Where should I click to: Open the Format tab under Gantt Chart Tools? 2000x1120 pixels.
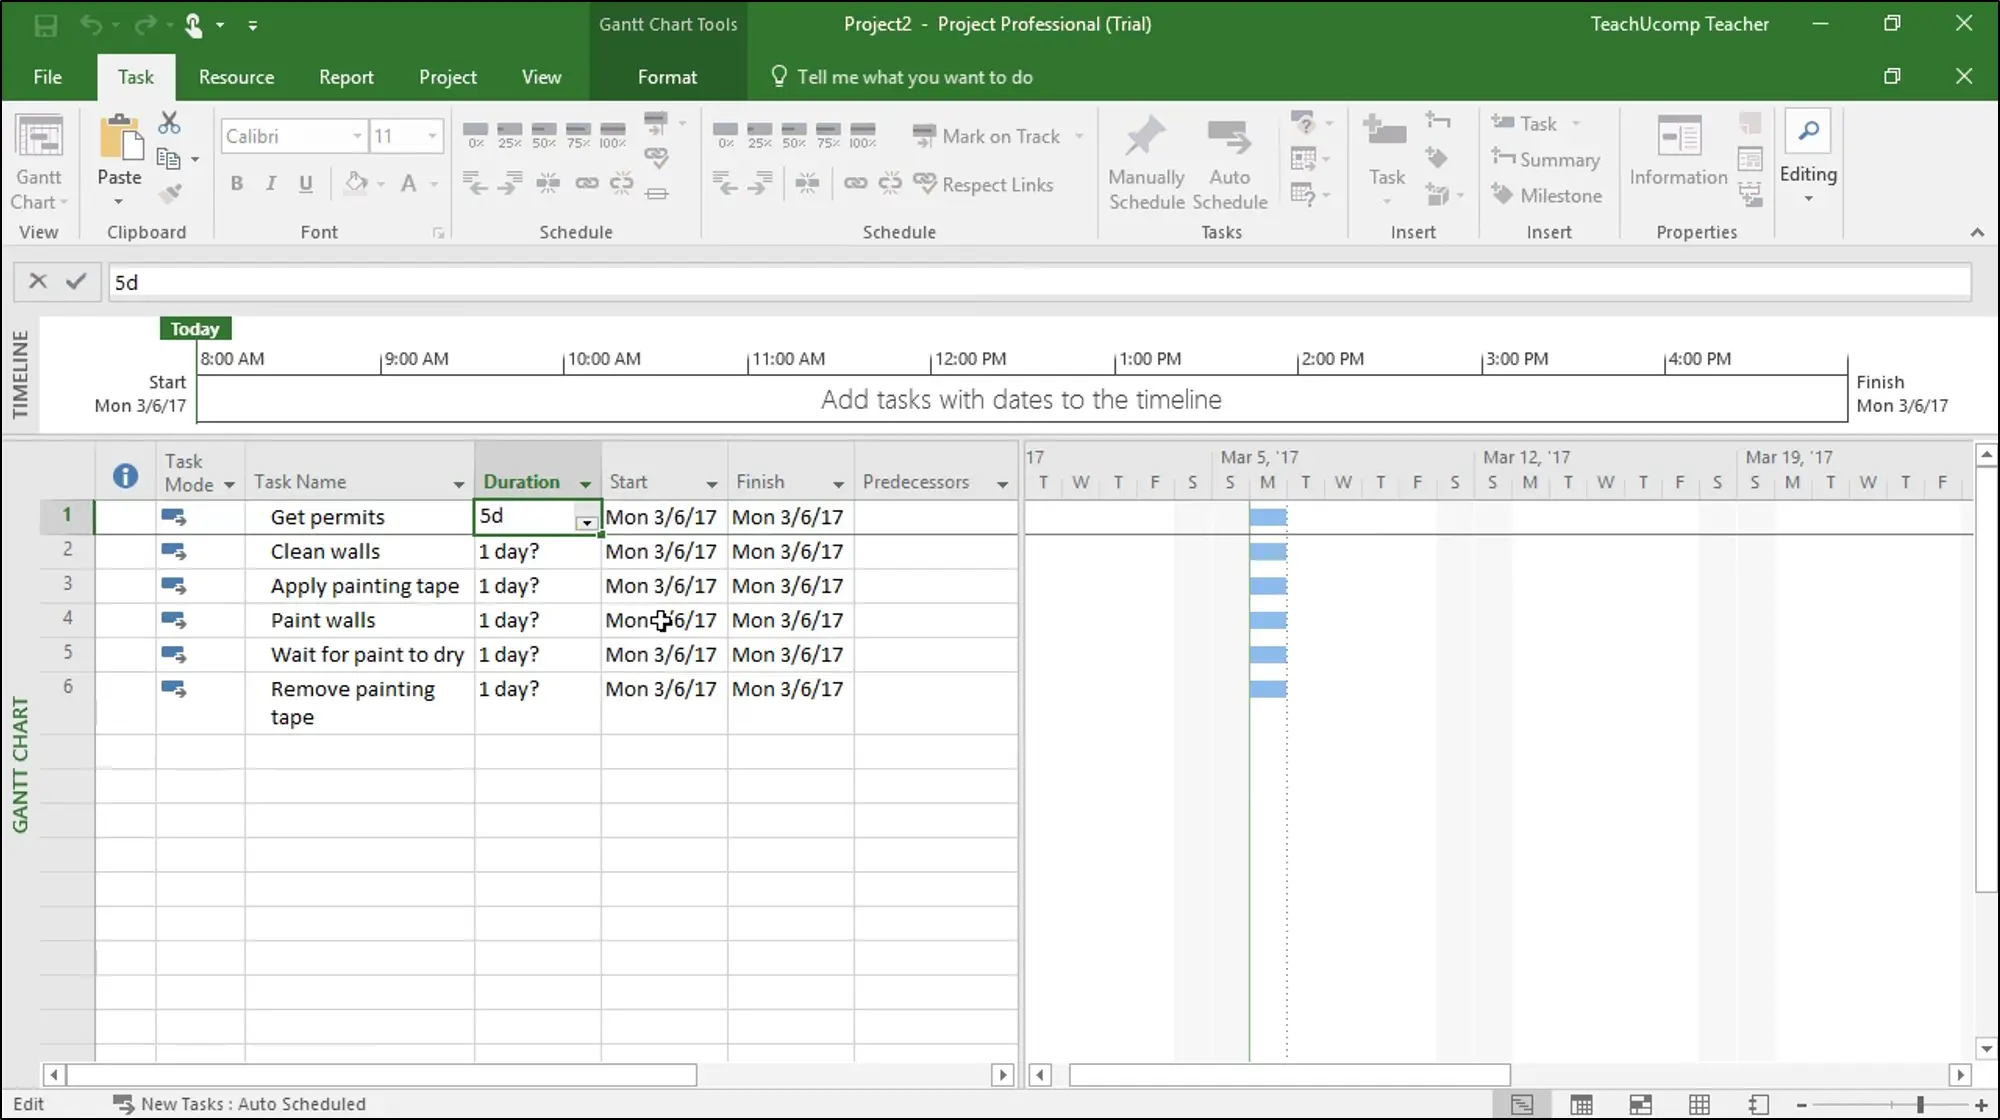[666, 77]
